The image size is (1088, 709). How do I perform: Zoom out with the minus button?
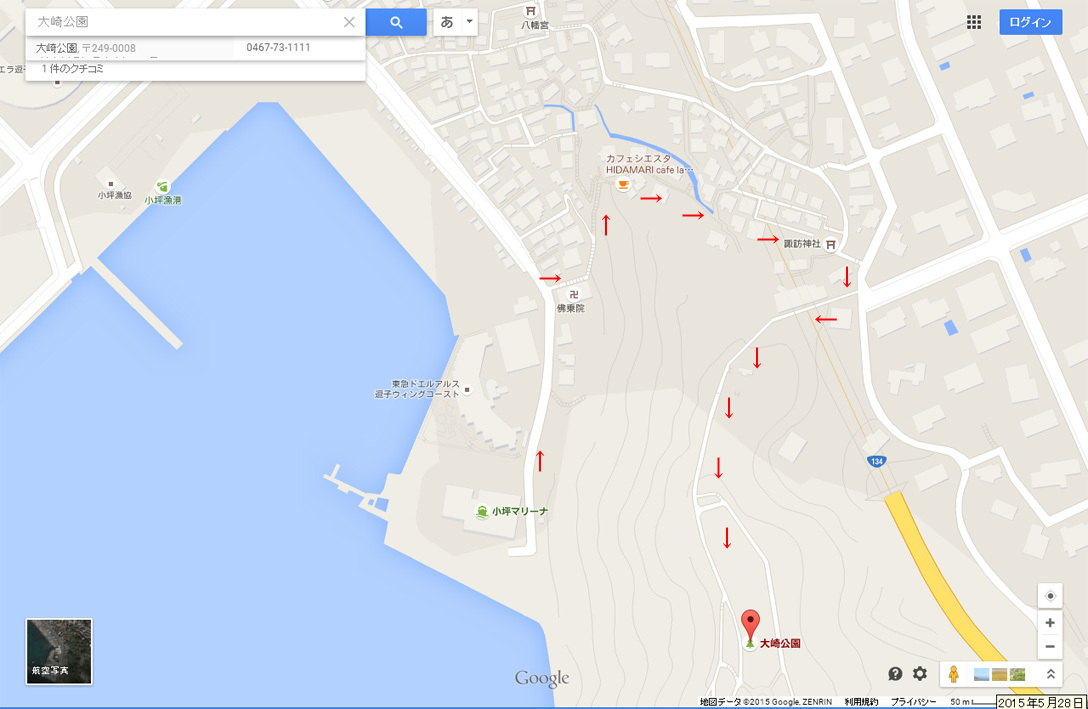click(1050, 647)
